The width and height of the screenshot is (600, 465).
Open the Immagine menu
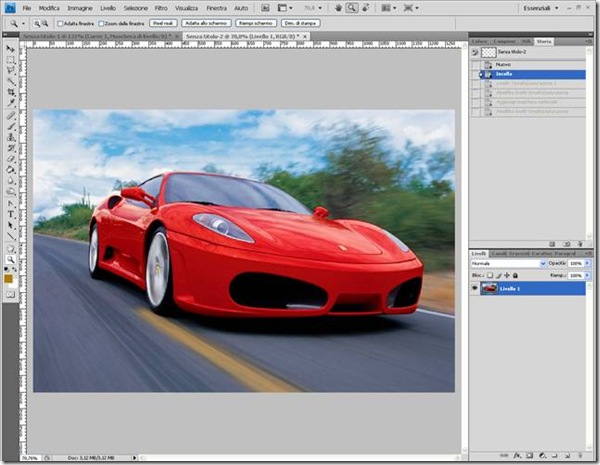(80, 8)
